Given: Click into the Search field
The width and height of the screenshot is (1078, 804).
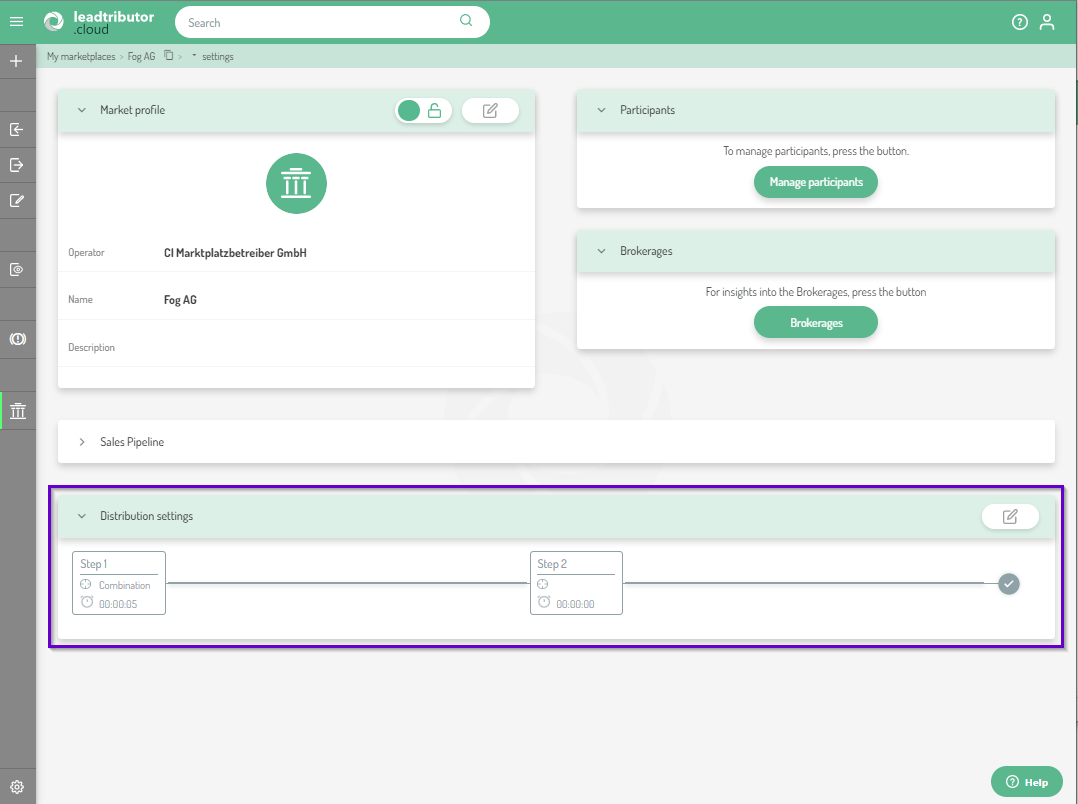Looking at the screenshot, I should tap(320, 22).
